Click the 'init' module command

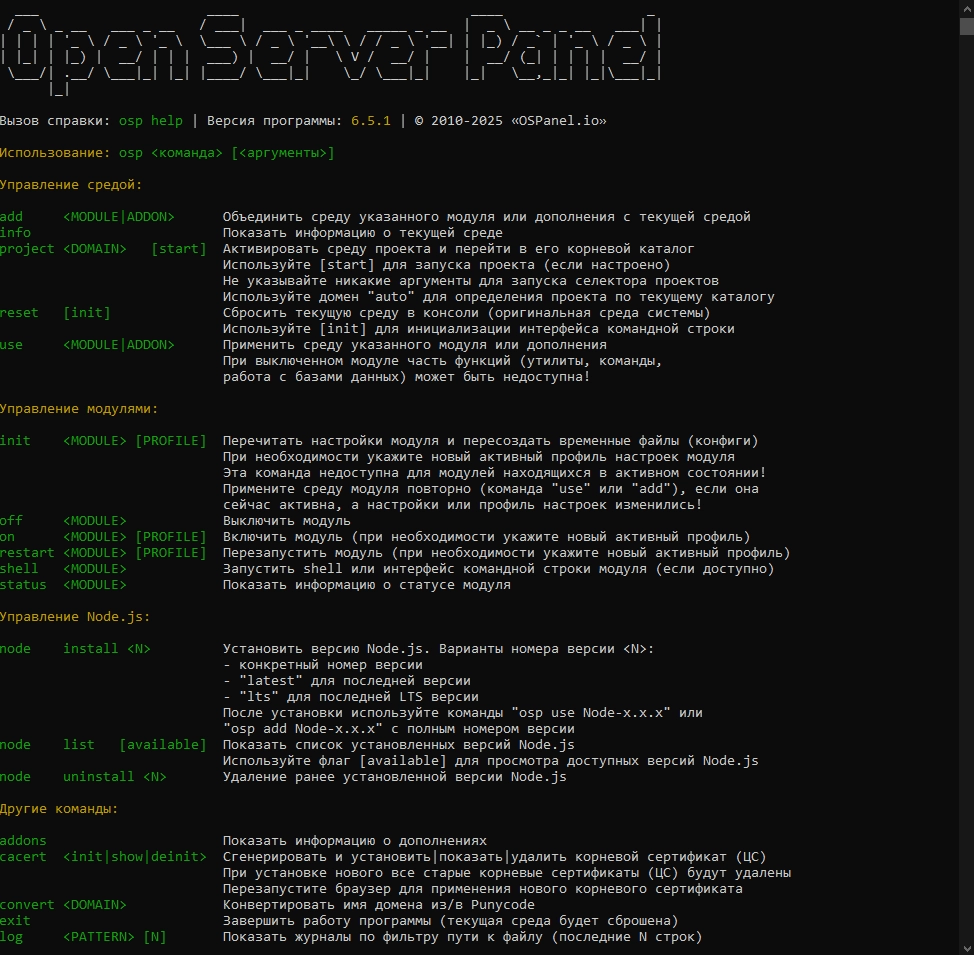click(x=15, y=441)
